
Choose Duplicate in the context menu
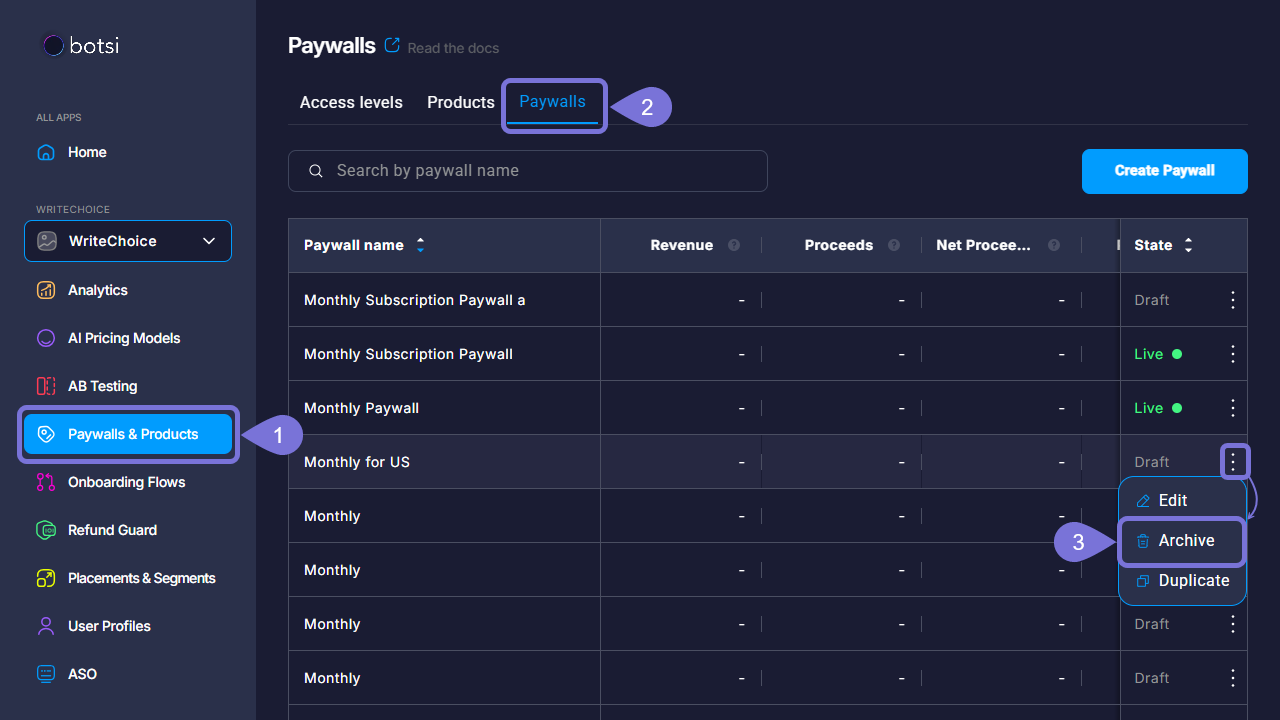coord(1192,580)
